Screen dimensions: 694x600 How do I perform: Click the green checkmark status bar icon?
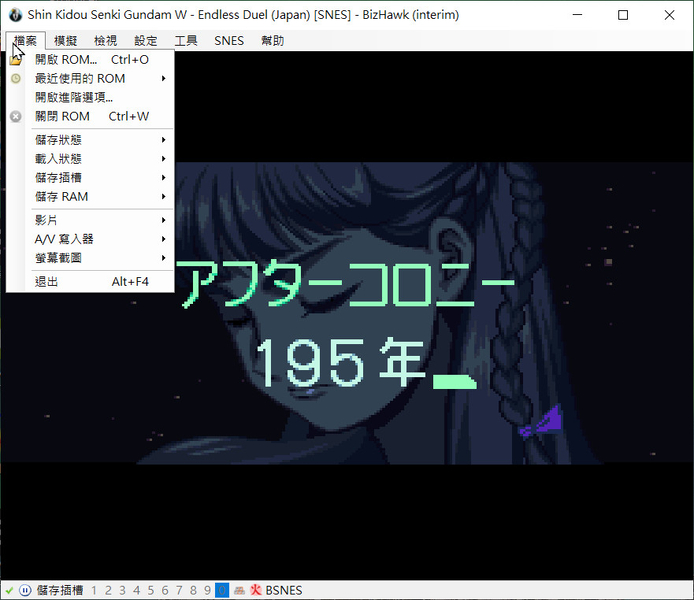coord(9,590)
